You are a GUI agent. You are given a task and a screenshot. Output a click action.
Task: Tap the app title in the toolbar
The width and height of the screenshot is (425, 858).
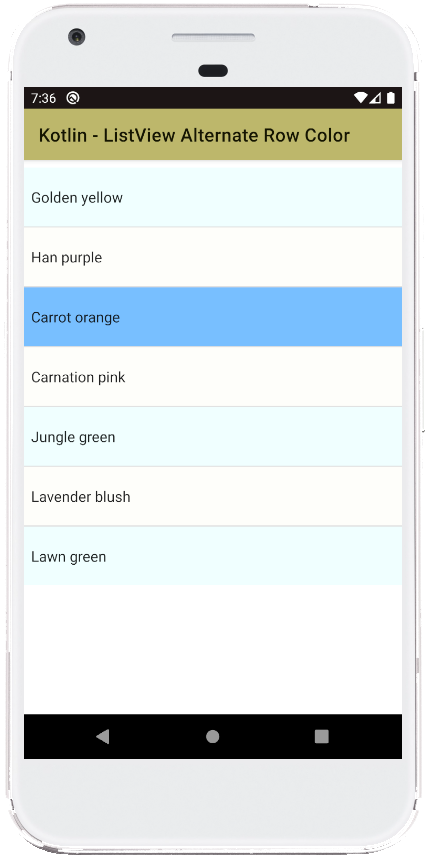(x=194, y=135)
